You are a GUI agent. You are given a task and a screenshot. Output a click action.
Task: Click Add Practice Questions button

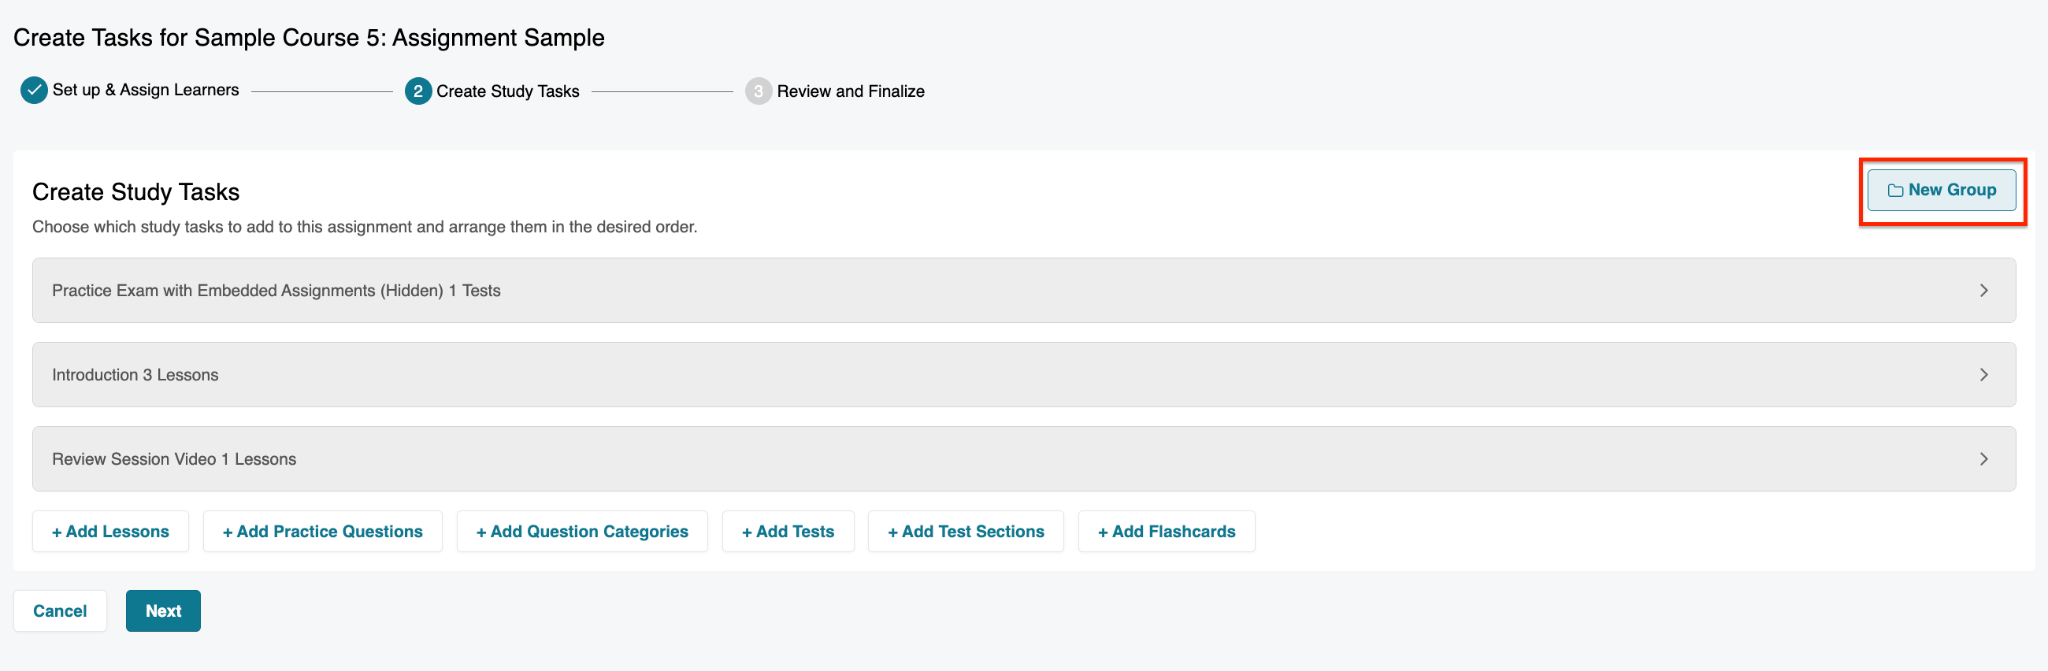click(323, 531)
